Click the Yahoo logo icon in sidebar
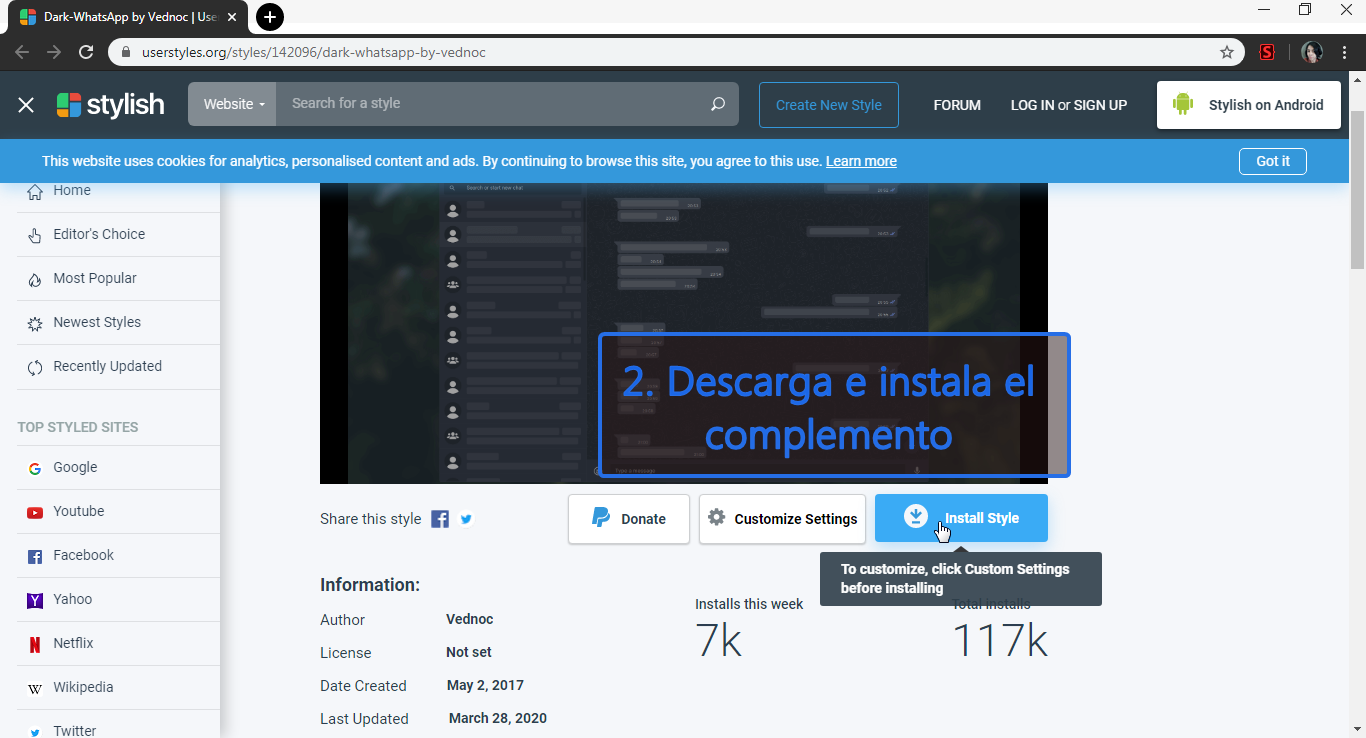The height and width of the screenshot is (738, 1366). [35, 600]
